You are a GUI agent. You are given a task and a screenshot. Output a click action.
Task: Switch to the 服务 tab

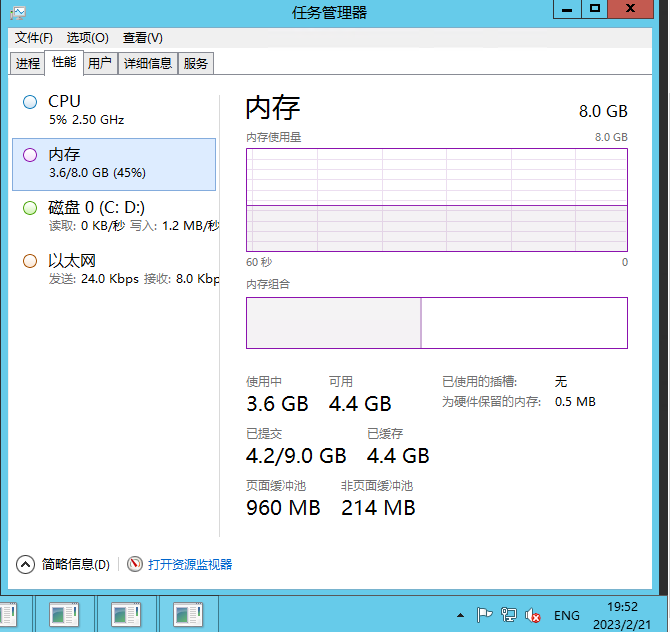(x=196, y=63)
